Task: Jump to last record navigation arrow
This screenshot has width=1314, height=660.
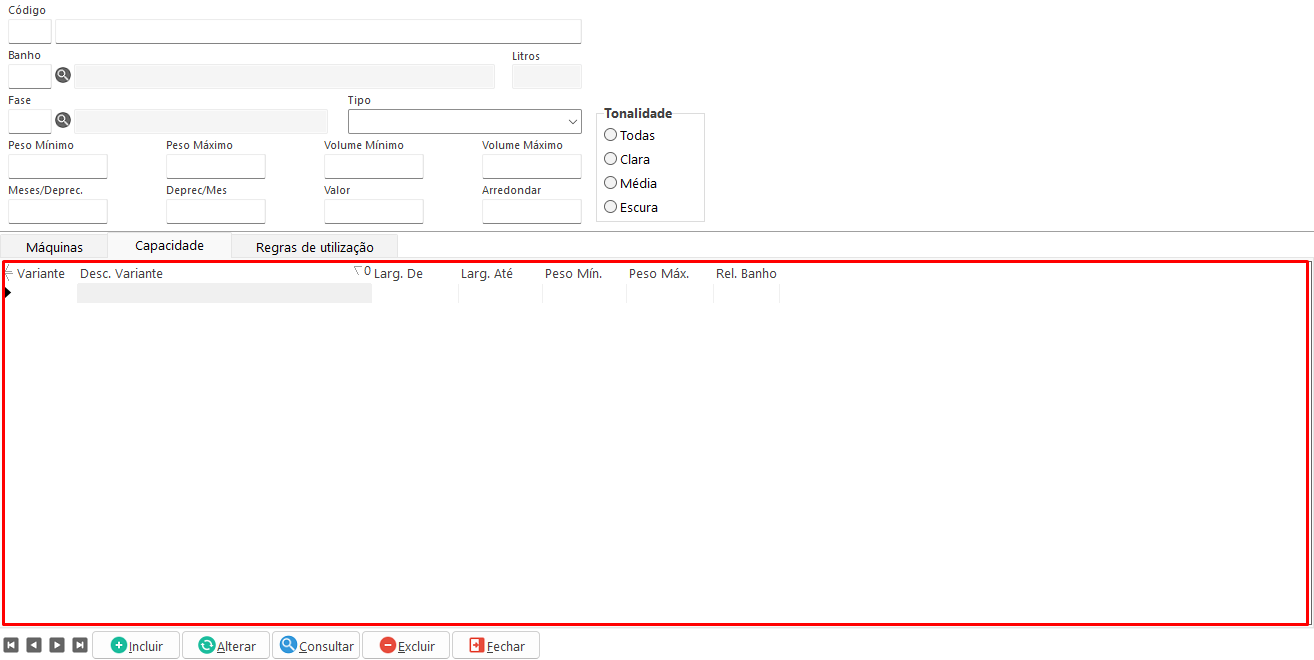Action: (x=80, y=646)
